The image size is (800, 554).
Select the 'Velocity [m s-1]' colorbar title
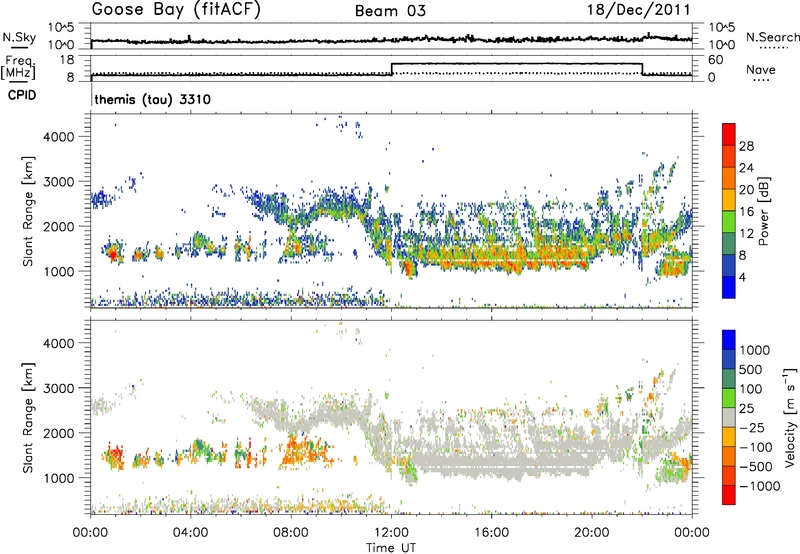coord(790,417)
